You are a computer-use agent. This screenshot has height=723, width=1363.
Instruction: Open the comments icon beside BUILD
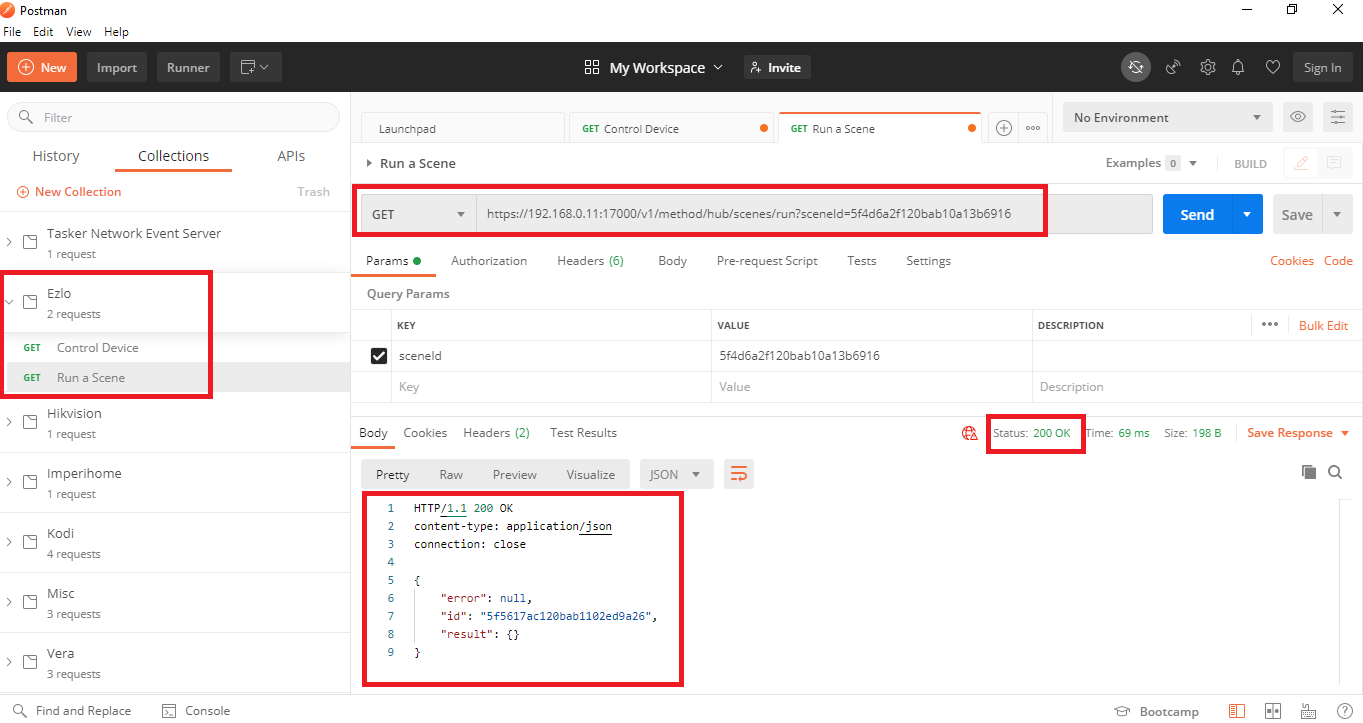coord(1333,163)
